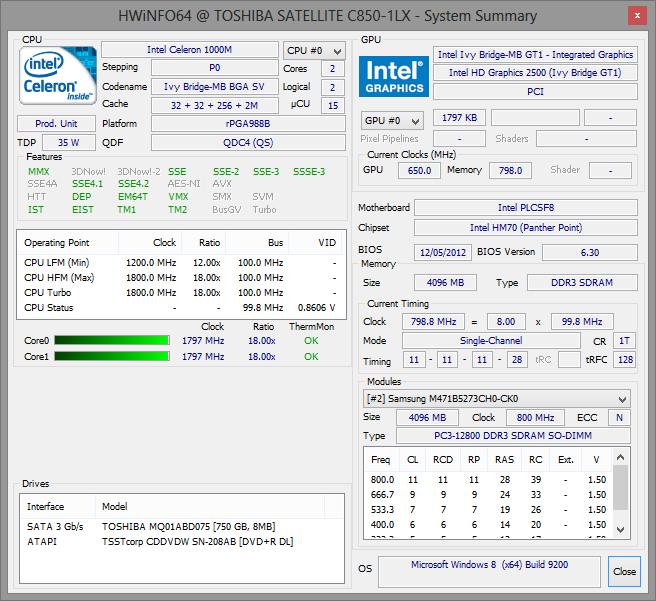Click the VID column header
The image size is (656, 601).
pyautogui.click(x=315, y=243)
